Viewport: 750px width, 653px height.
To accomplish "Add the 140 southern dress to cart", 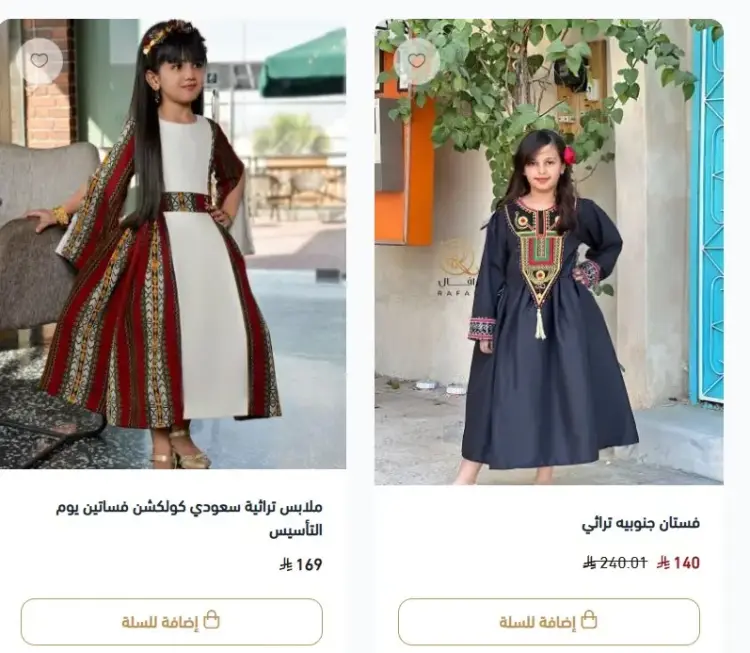I will (549, 621).
